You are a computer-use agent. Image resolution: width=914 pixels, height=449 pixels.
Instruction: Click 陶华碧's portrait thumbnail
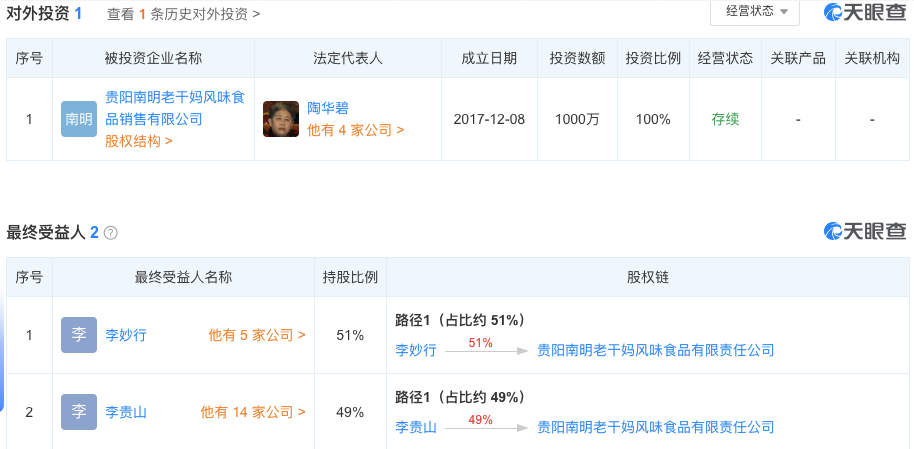[x=281, y=119]
